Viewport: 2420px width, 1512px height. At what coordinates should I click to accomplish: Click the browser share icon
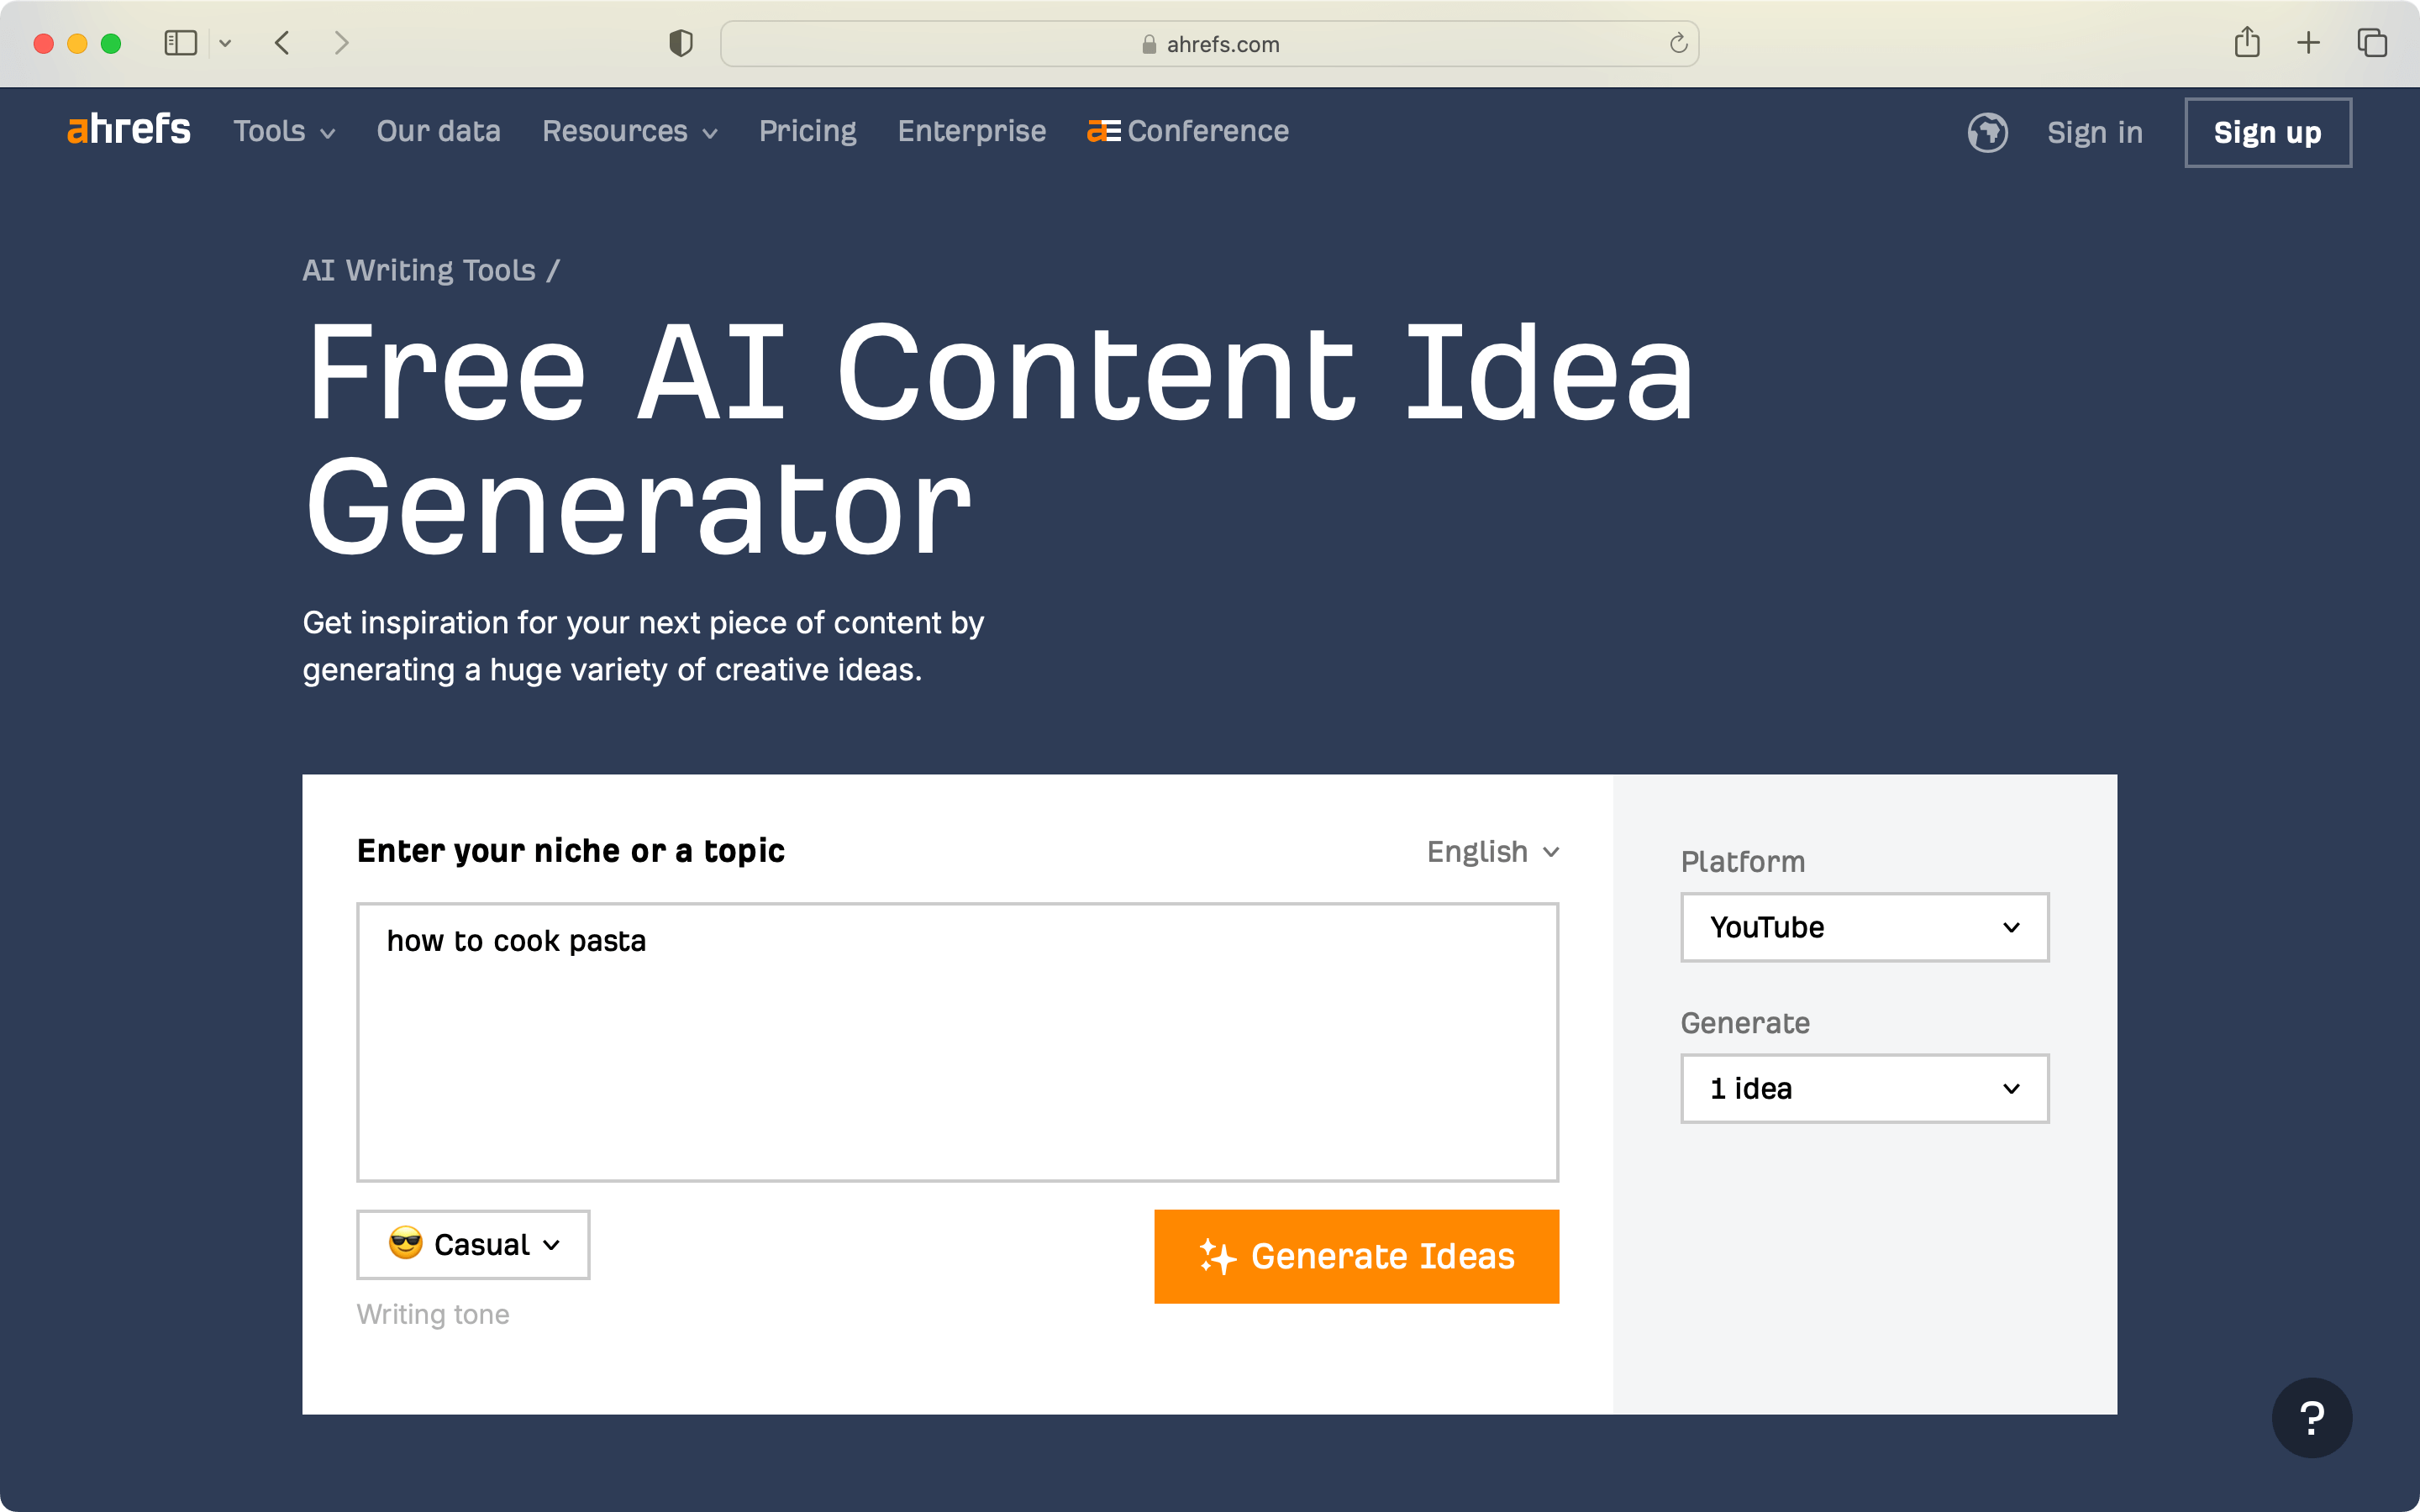2248,44
